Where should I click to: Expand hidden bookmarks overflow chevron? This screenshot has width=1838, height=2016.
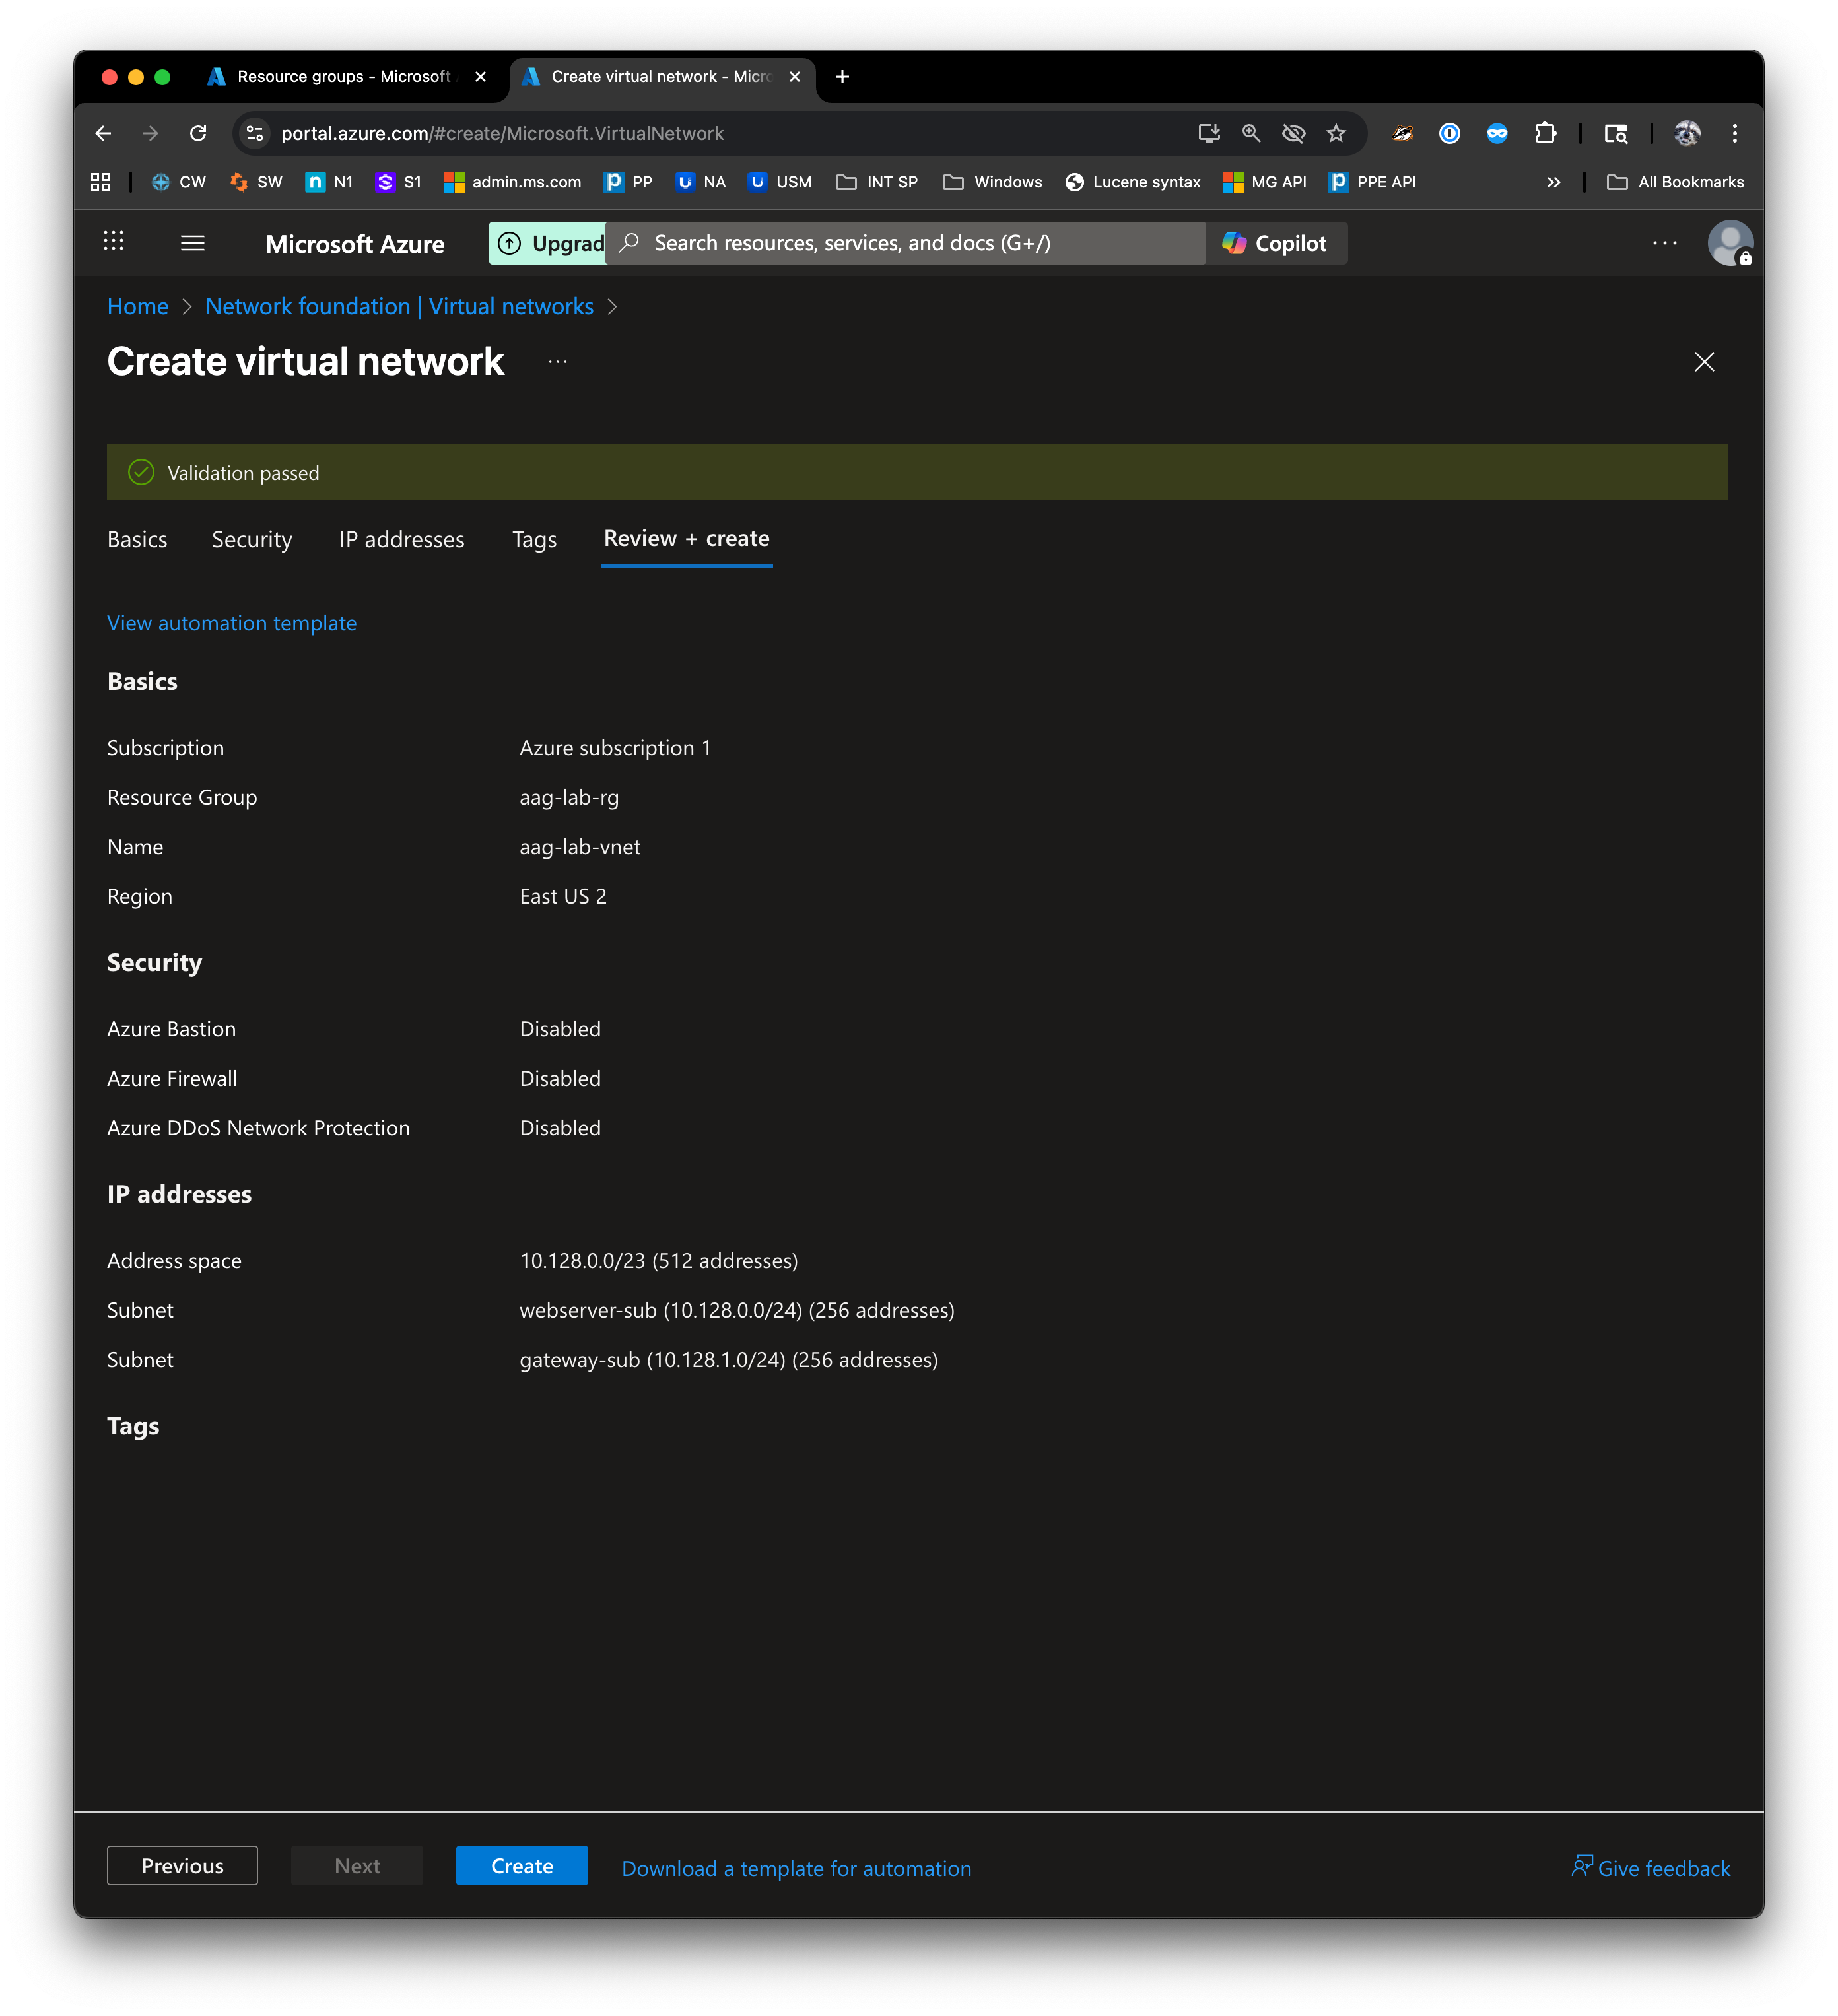tap(1553, 182)
